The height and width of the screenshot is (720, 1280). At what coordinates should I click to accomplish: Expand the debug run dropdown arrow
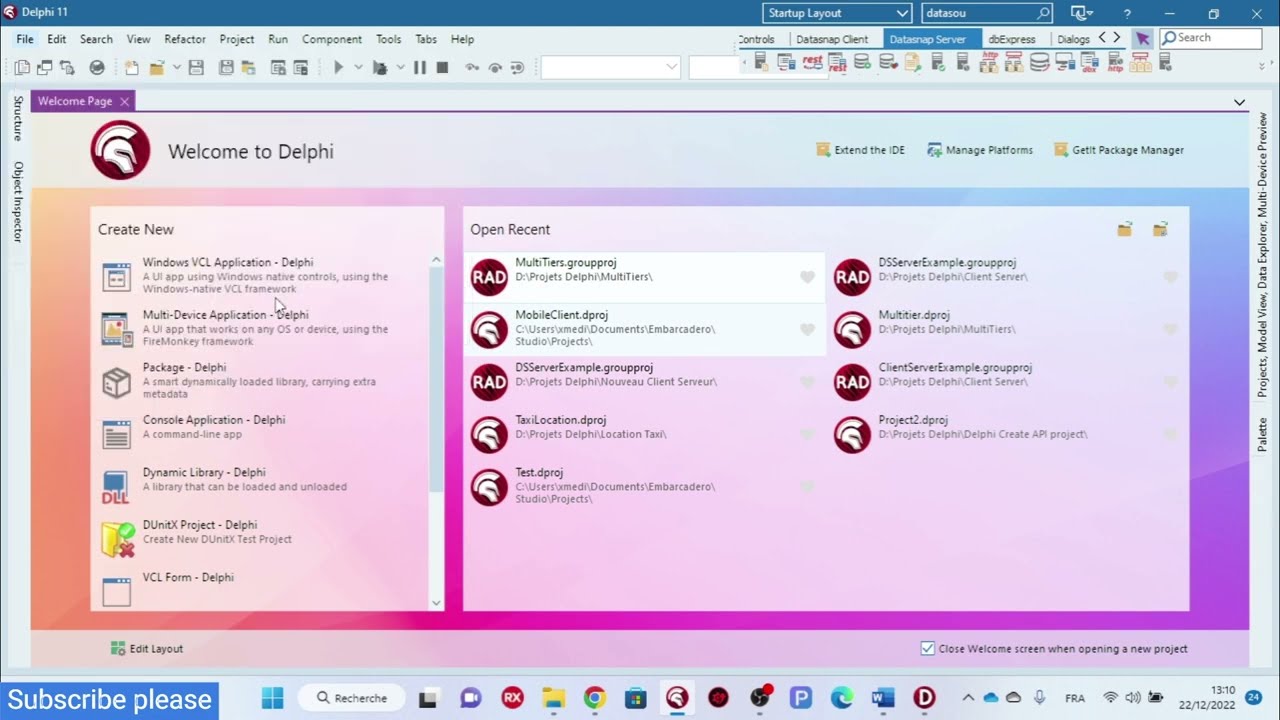400,68
